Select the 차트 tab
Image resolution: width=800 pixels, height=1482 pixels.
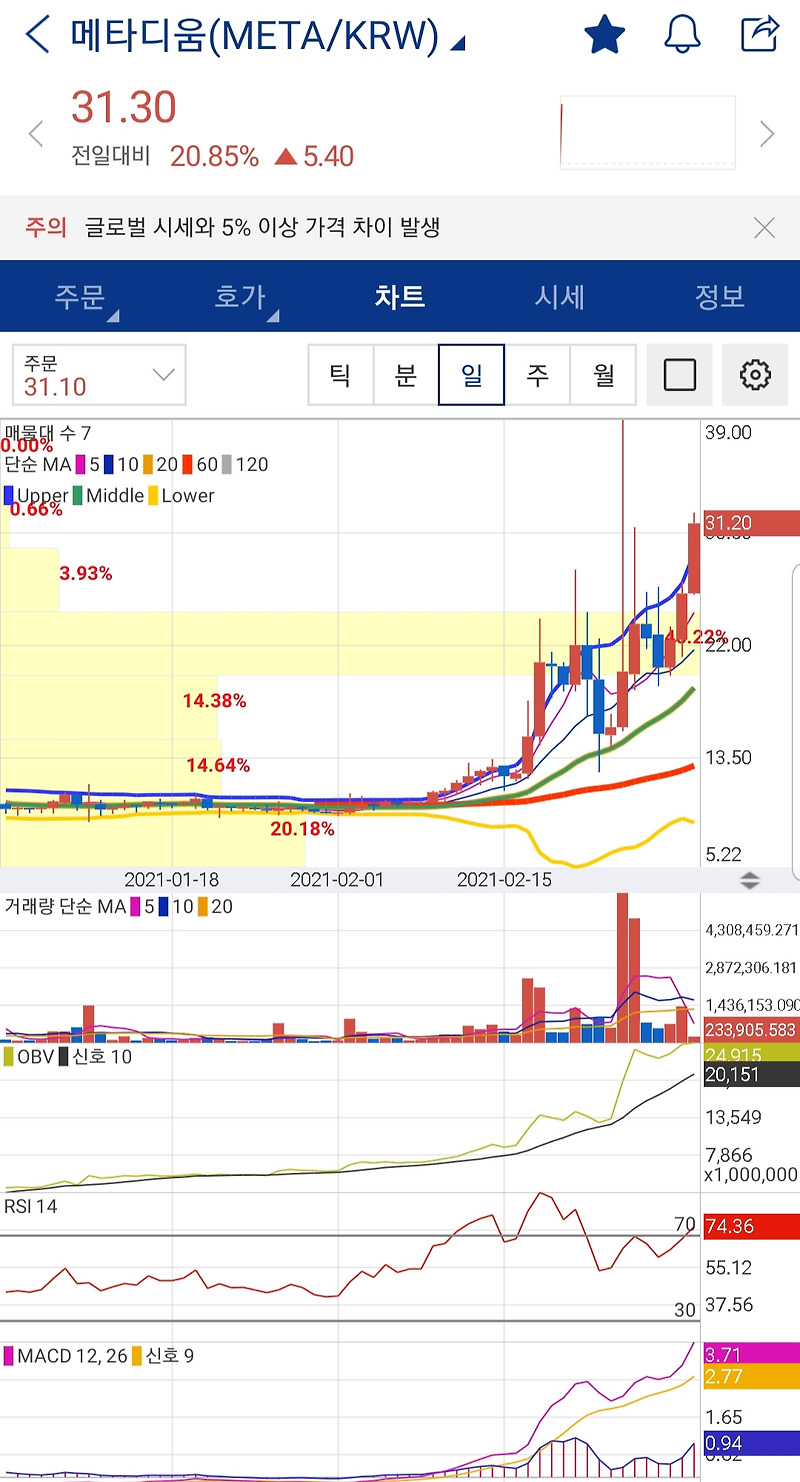pos(400,297)
